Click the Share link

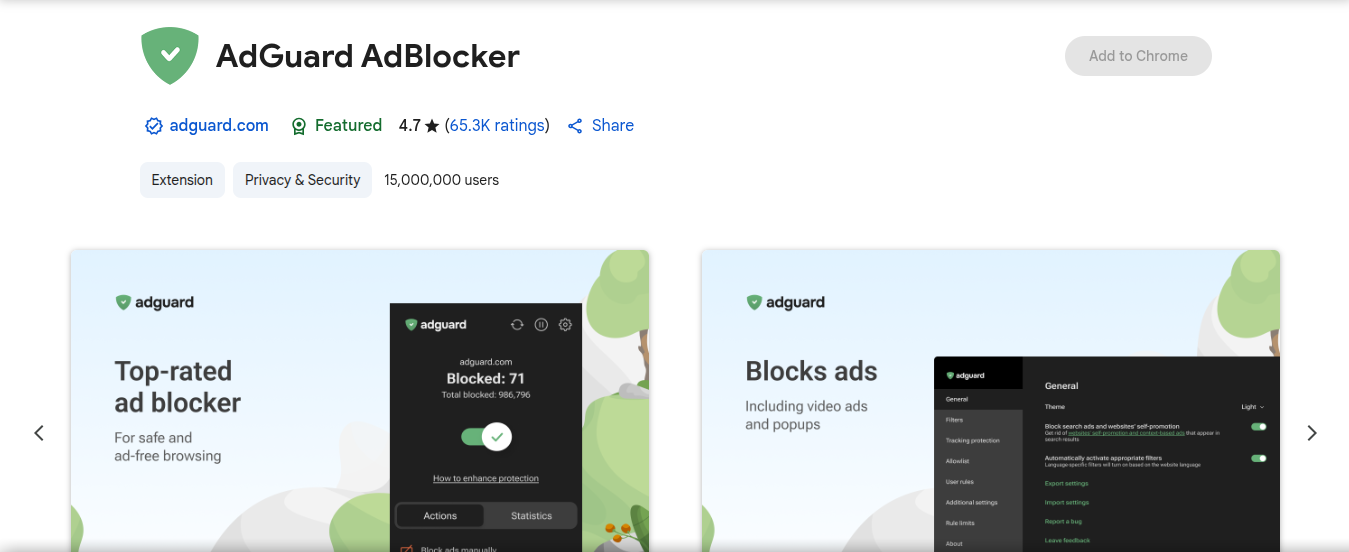(601, 125)
